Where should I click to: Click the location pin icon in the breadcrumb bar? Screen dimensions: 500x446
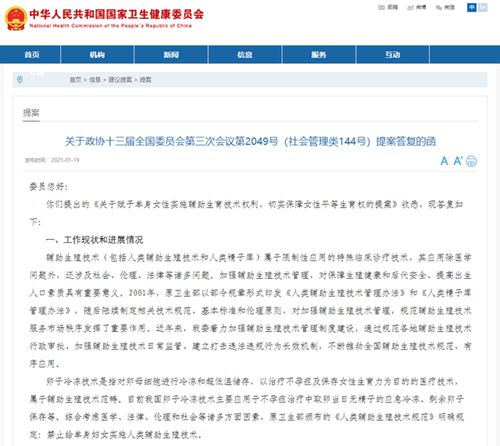click(x=20, y=80)
